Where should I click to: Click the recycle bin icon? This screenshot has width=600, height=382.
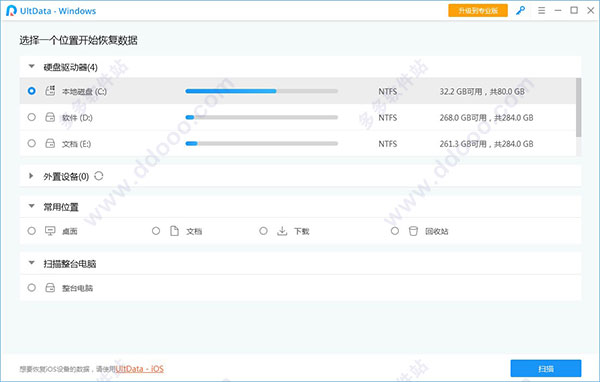pos(413,231)
